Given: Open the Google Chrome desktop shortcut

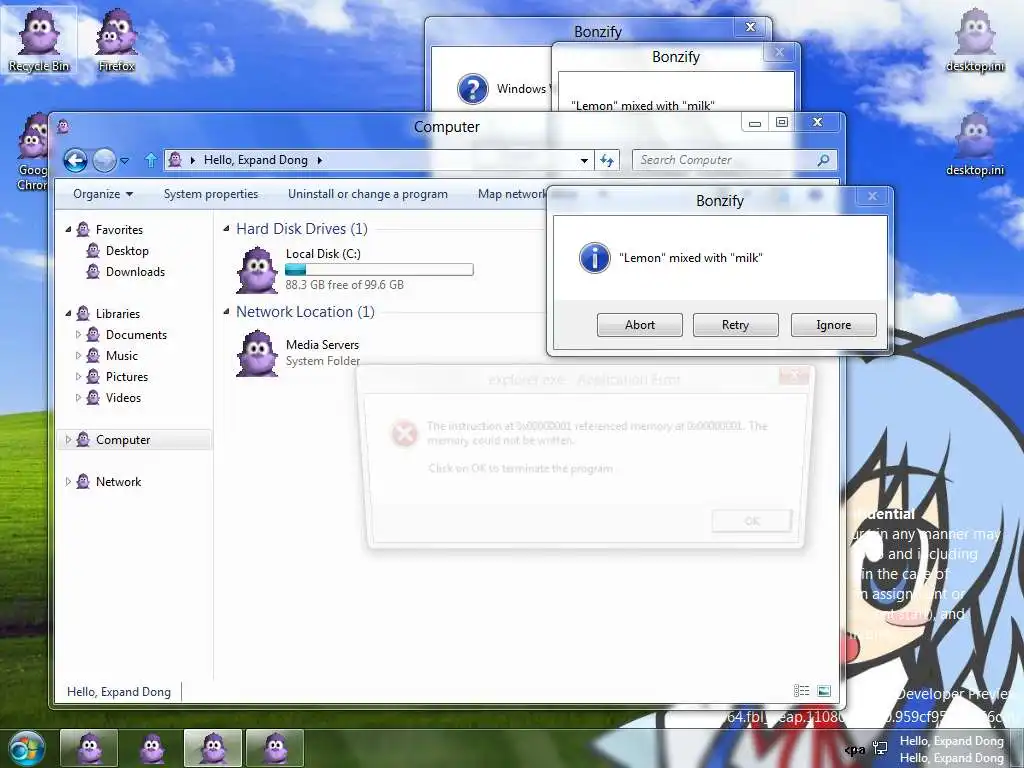Looking at the screenshot, I should (x=33, y=152).
